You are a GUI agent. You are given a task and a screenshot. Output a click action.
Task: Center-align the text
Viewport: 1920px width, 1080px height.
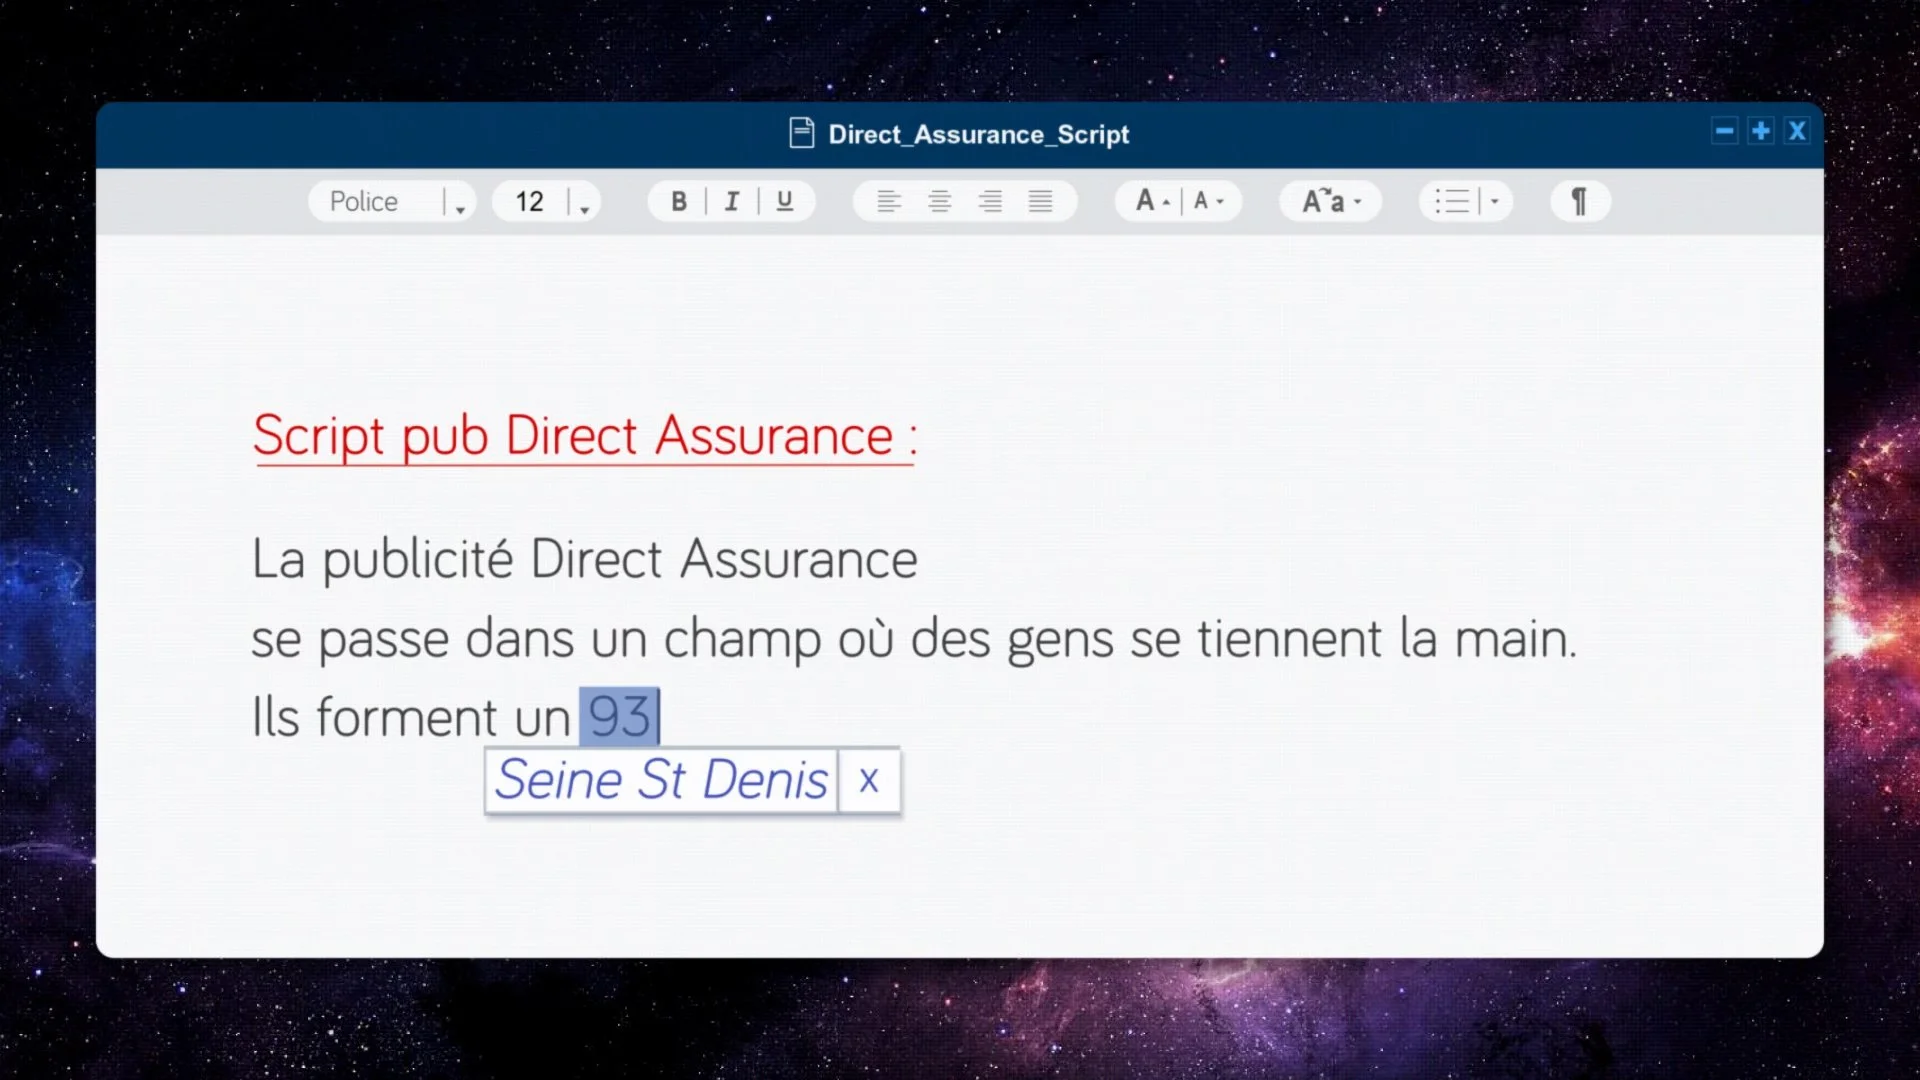click(940, 201)
